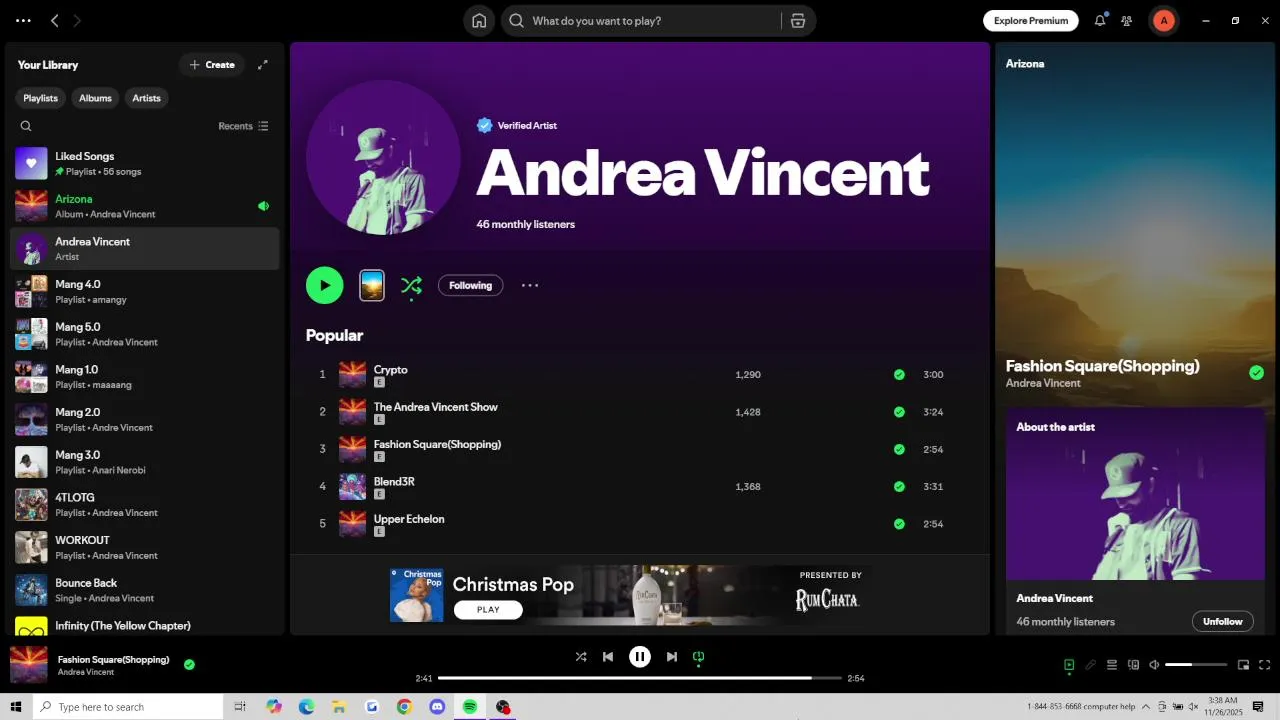
Task: Open Google Chrome from the taskbar
Action: [404, 707]
